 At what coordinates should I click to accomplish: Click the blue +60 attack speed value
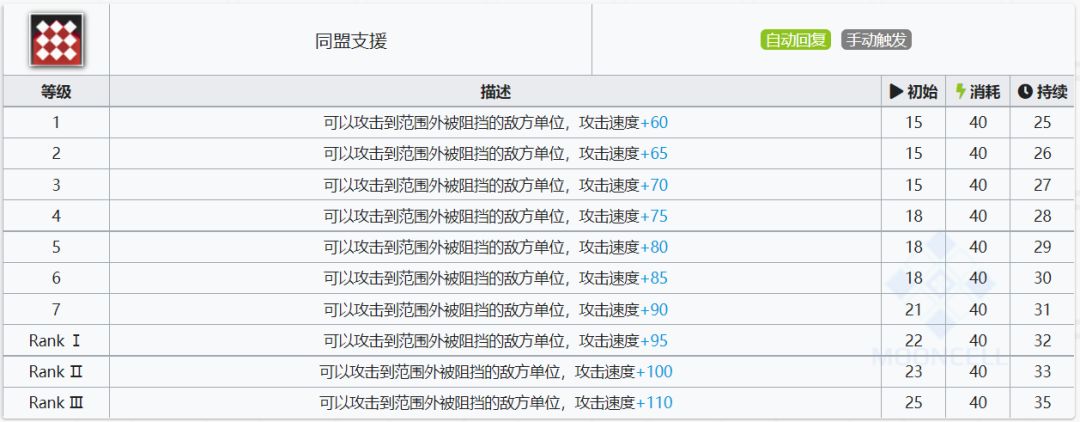pyautogui.click(x=654, y=123)
